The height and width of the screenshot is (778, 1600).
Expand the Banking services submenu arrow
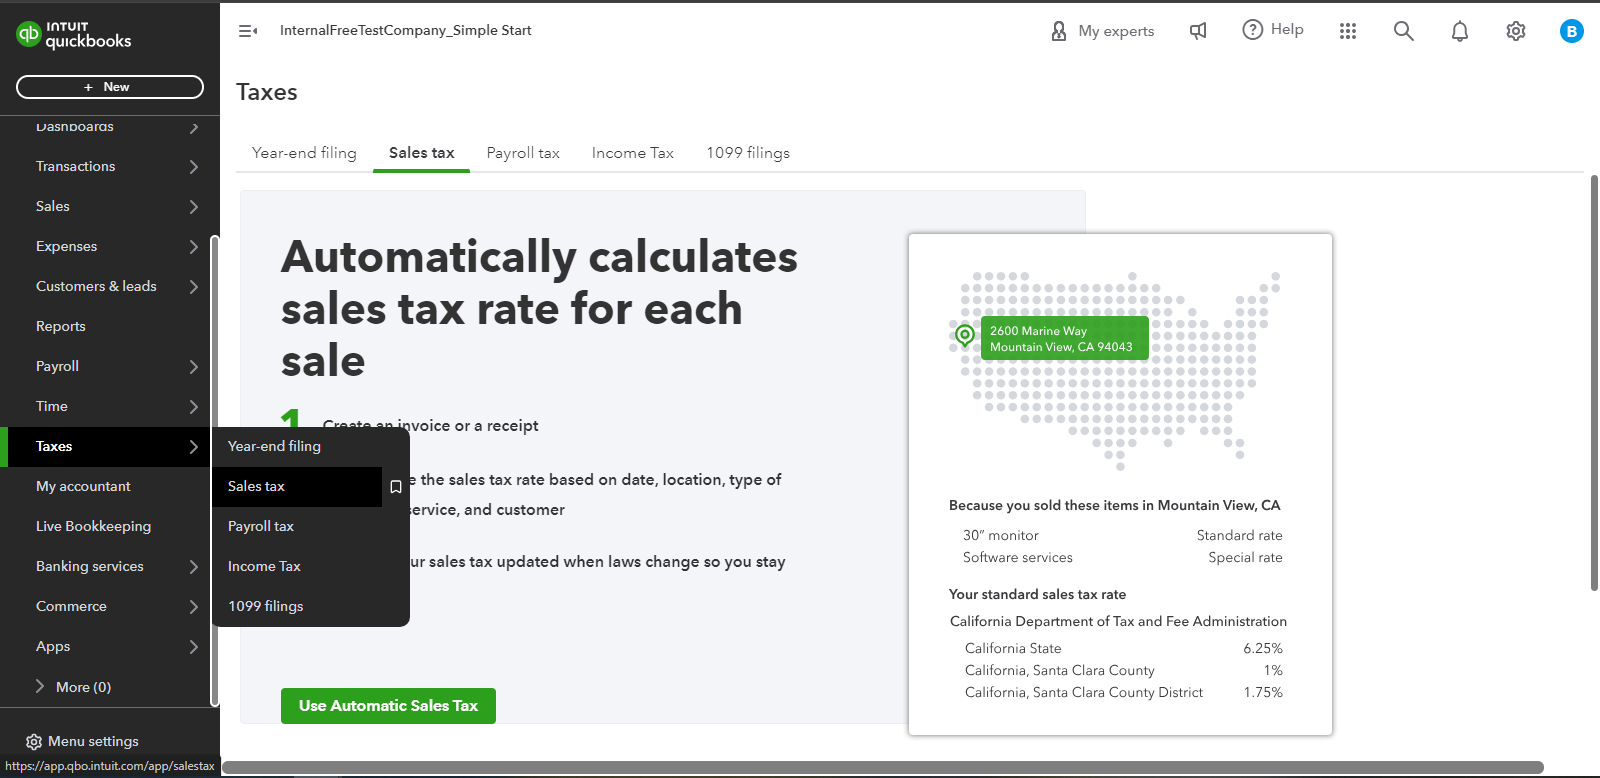[x=194, y=567]
